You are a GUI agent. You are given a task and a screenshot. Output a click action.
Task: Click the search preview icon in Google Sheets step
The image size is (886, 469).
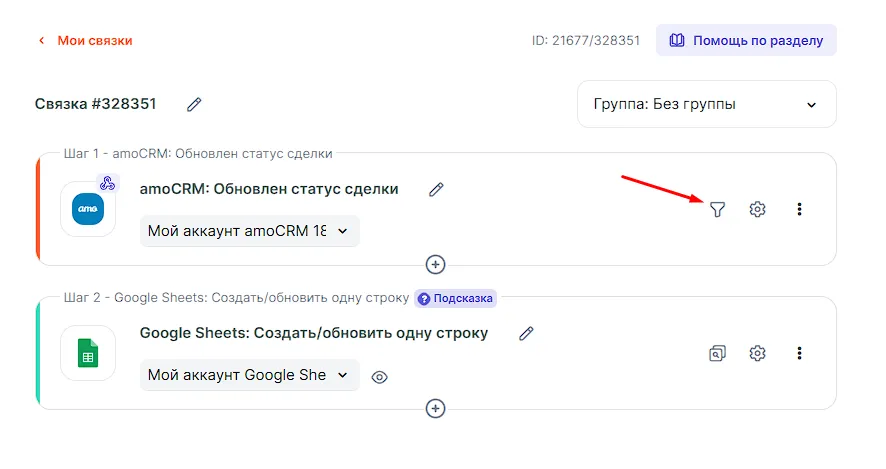coord(717,353)
